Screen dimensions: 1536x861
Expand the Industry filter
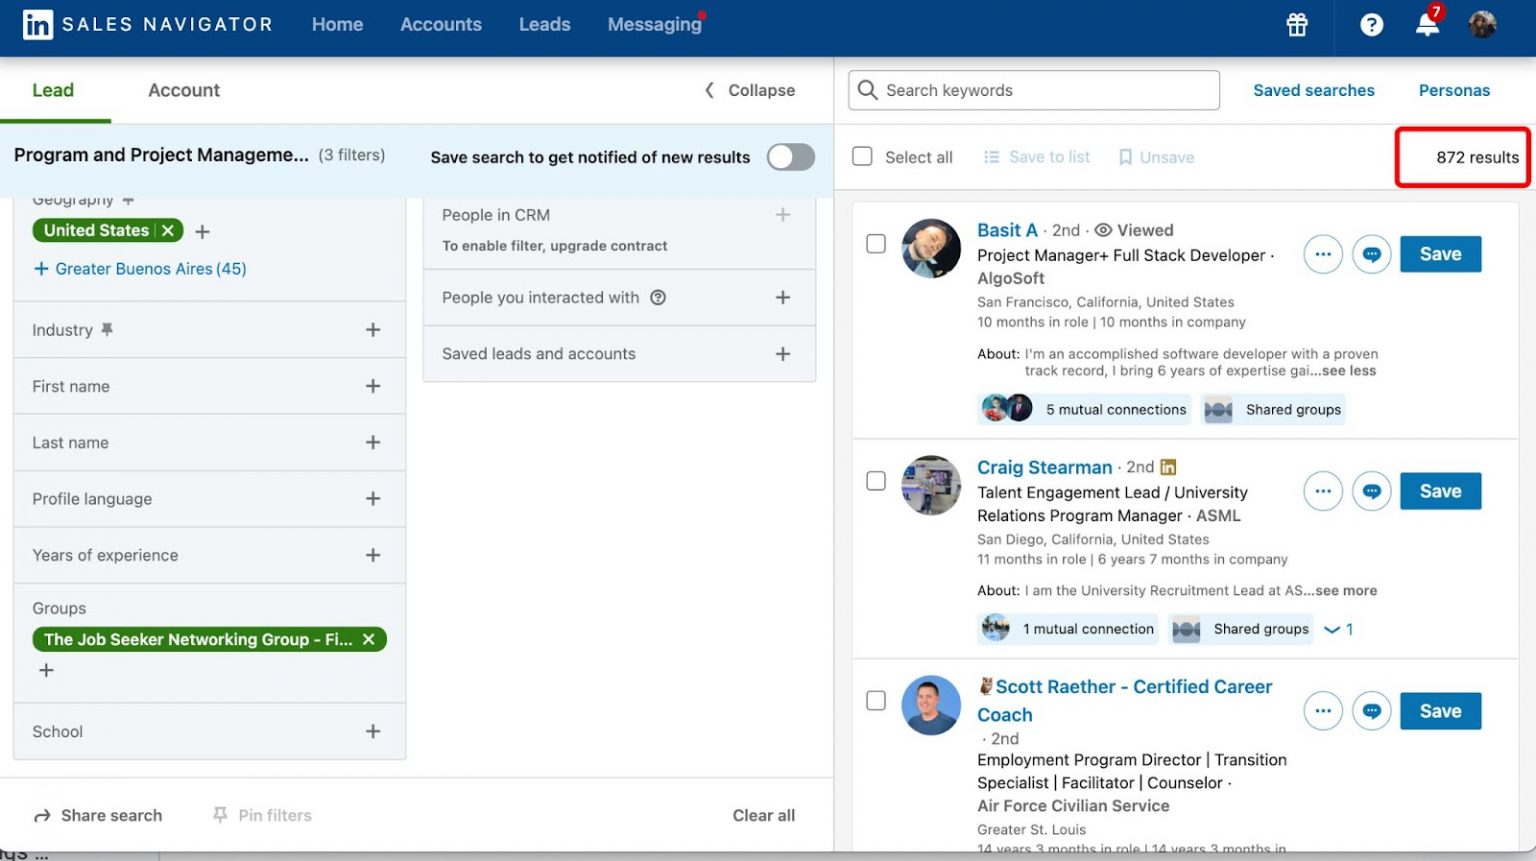click(x=372, y=330)
